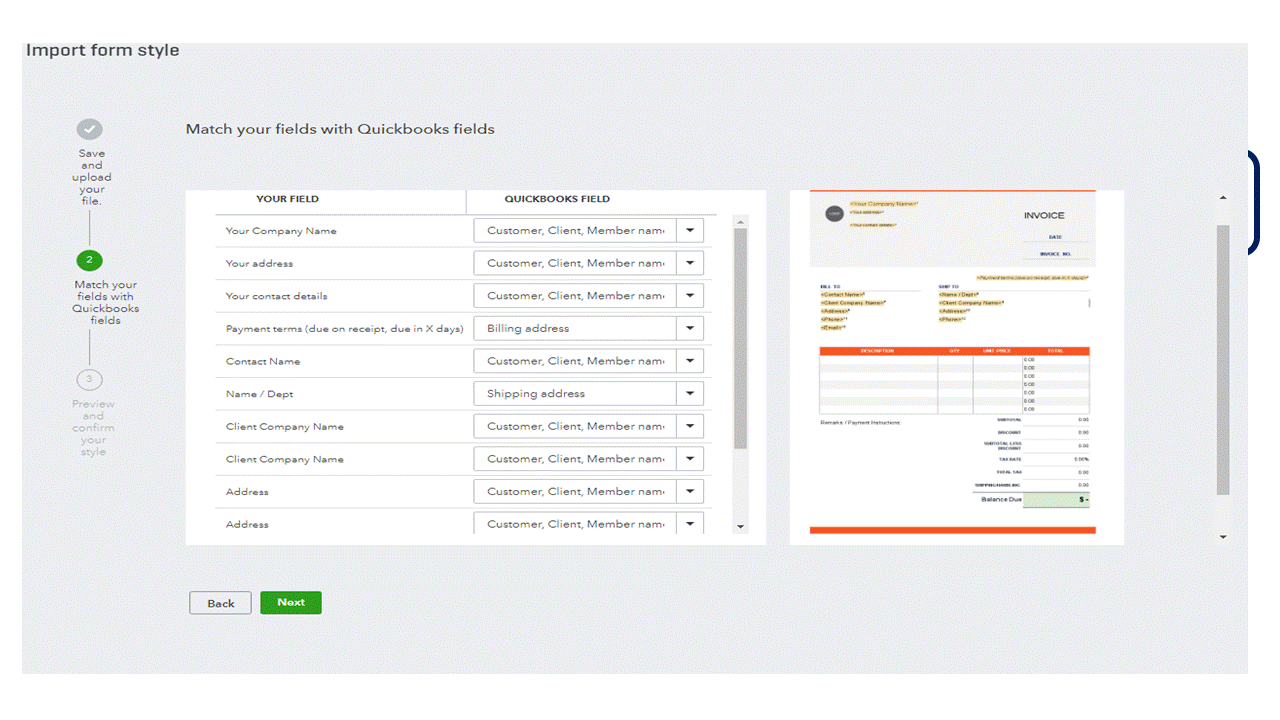Select the green step 2 circle
Viewport: 1280px width, 720px height.
point(89,260)
